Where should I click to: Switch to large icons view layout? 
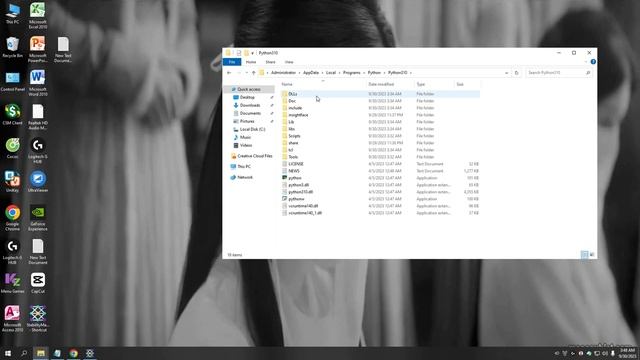[x=592, y=255]
